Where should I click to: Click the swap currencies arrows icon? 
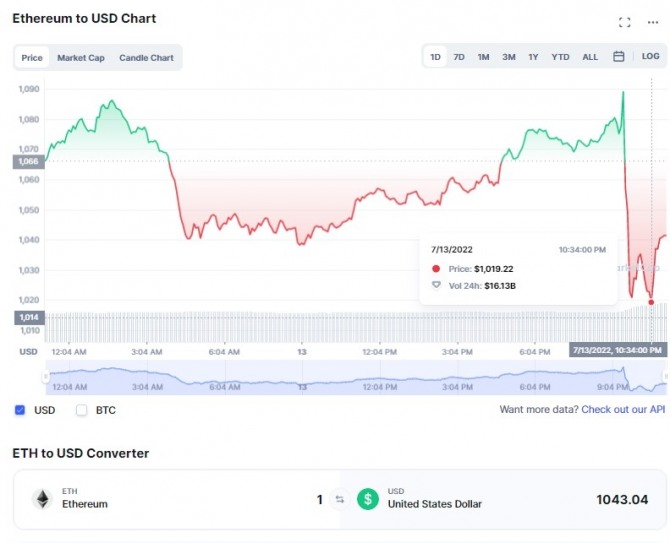point(339,499)
